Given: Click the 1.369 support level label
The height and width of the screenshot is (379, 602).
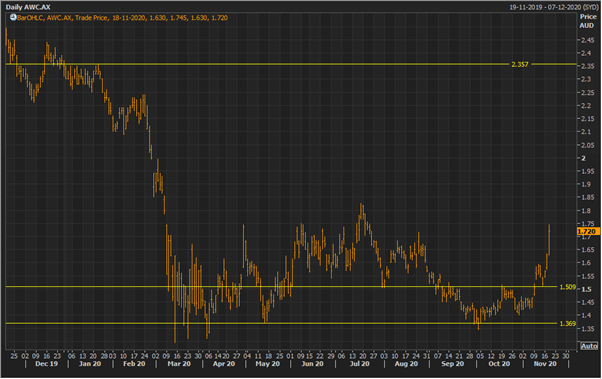Looking at the screenshot, I should point(567,324).
